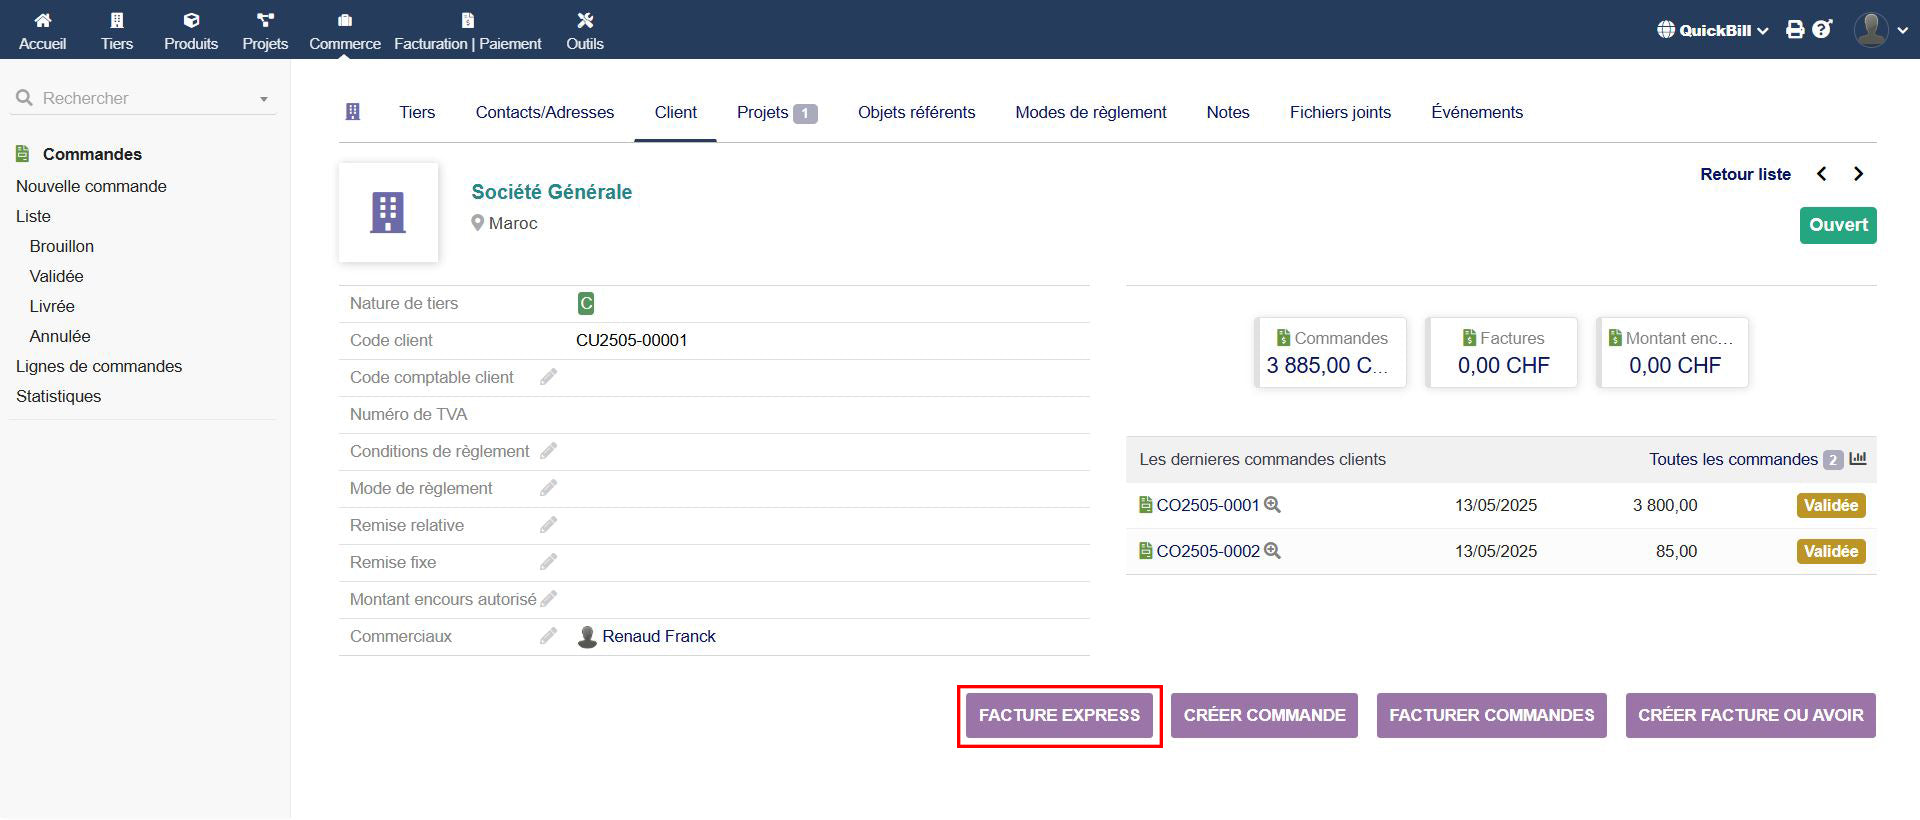Expand the user avatar menu
Viewport: 1920px width, 820px height.
1880,30
